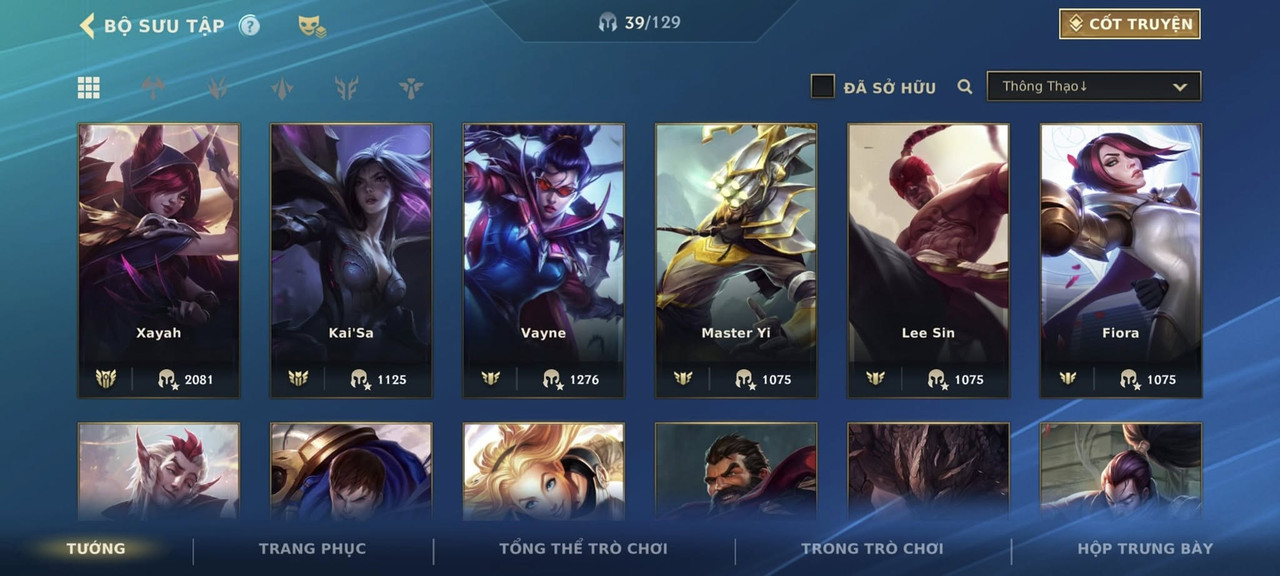Select the Tướng tab
The width and height of the screenshot is (1280, 576).
96,548
